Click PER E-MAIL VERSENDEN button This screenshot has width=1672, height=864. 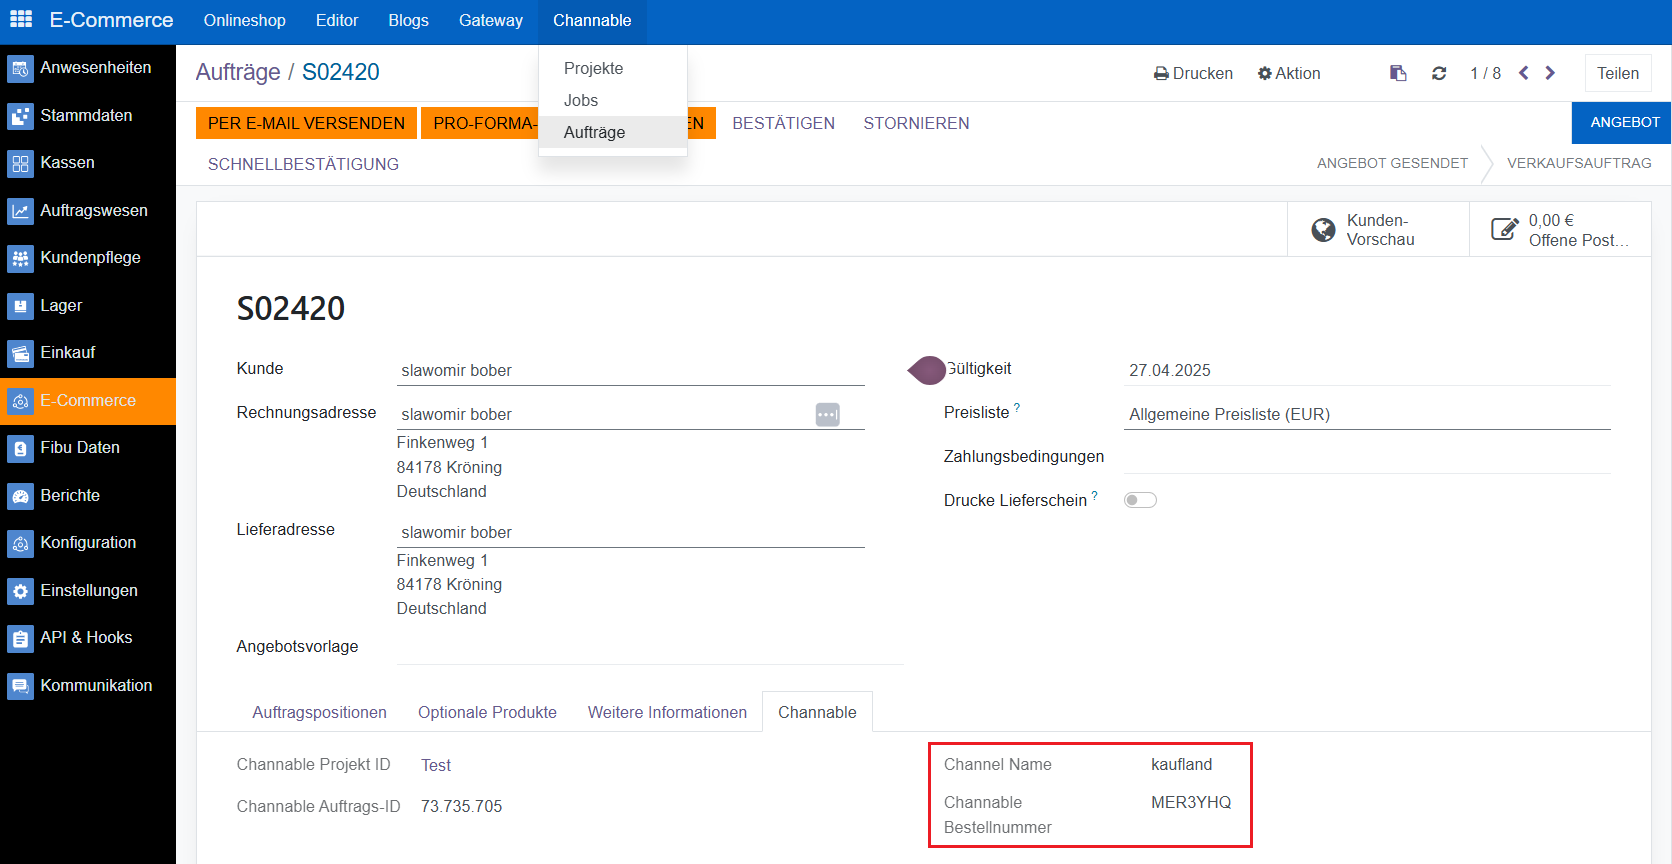[306, 123]
